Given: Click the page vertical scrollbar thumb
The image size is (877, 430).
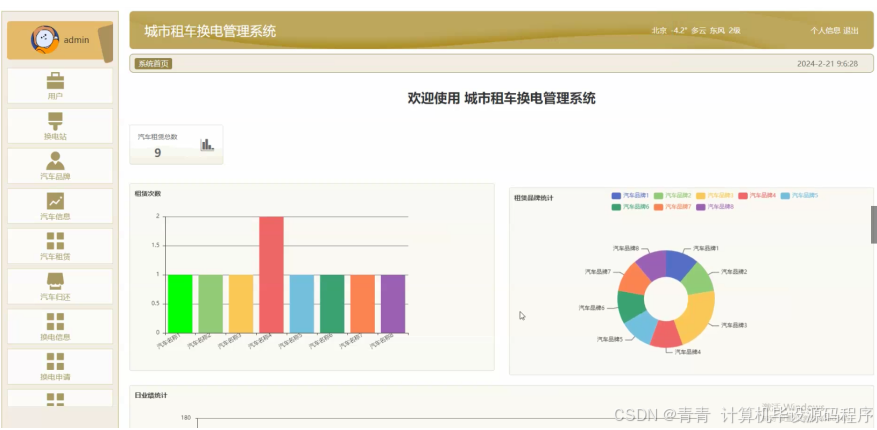Looking at the screenshot, I should (x=874, y=224).
